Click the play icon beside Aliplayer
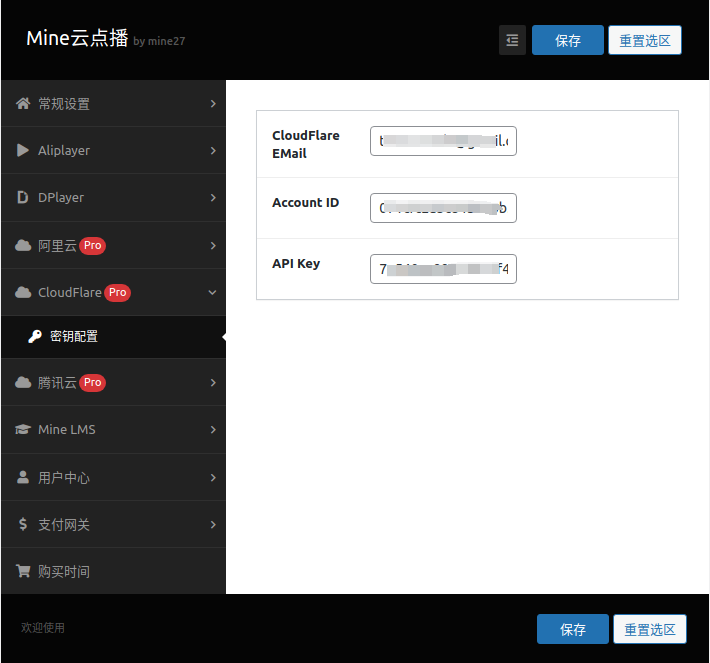This screenshot has height=663, width=710. point(23,150)
